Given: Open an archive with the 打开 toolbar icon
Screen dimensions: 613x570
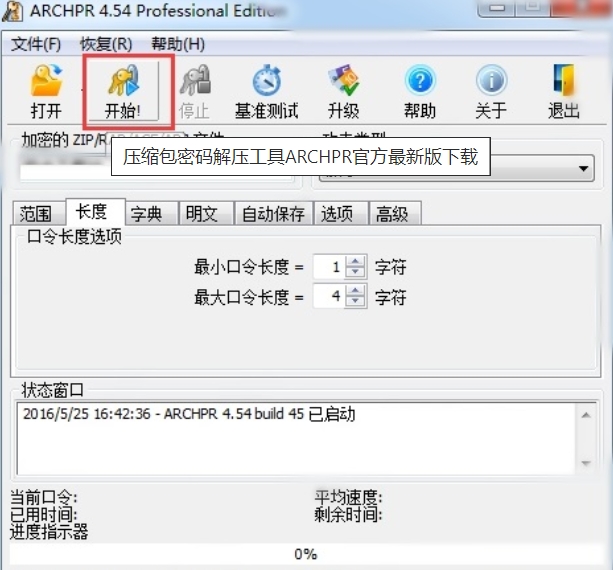Looking at the screenshot, I should tap(46, 92).
